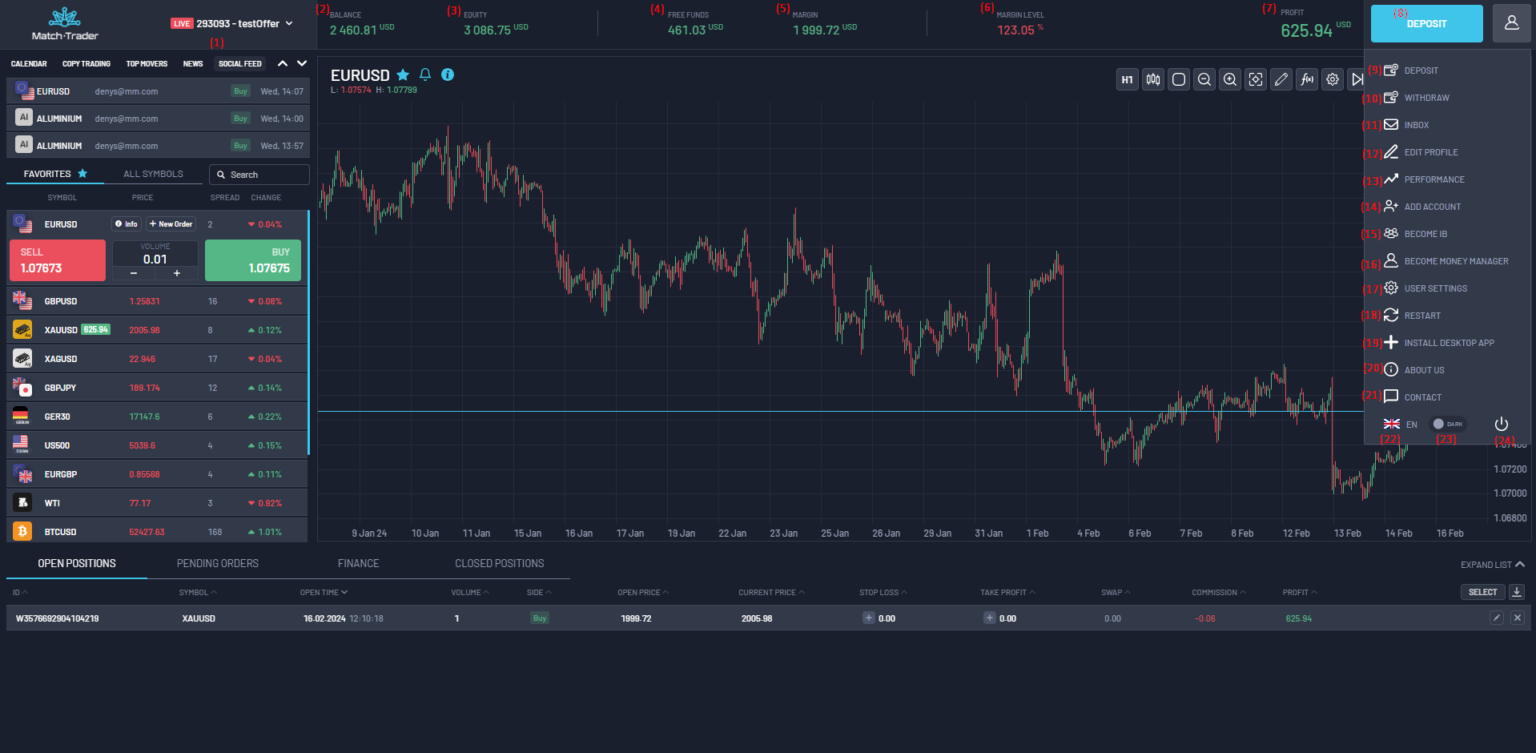Select the pencil drawing tool on the chart
The height and width of the screenshot is (753, 1536).
[1281, 79]
